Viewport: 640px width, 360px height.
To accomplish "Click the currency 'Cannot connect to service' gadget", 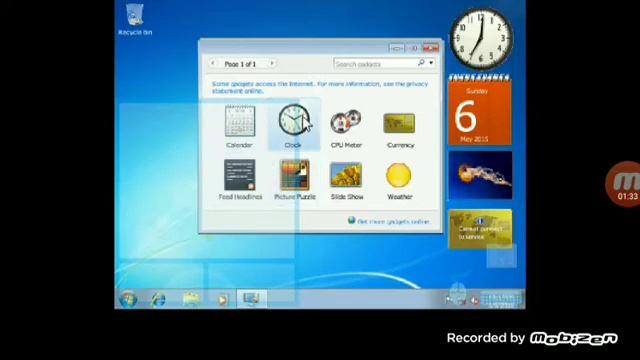I will [x=480, y=229].
